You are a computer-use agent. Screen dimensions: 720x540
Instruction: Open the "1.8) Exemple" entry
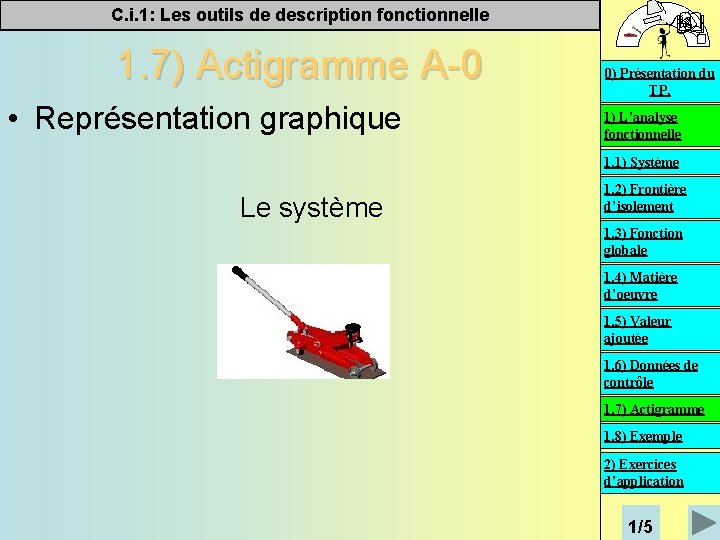(x=660, y=436)
